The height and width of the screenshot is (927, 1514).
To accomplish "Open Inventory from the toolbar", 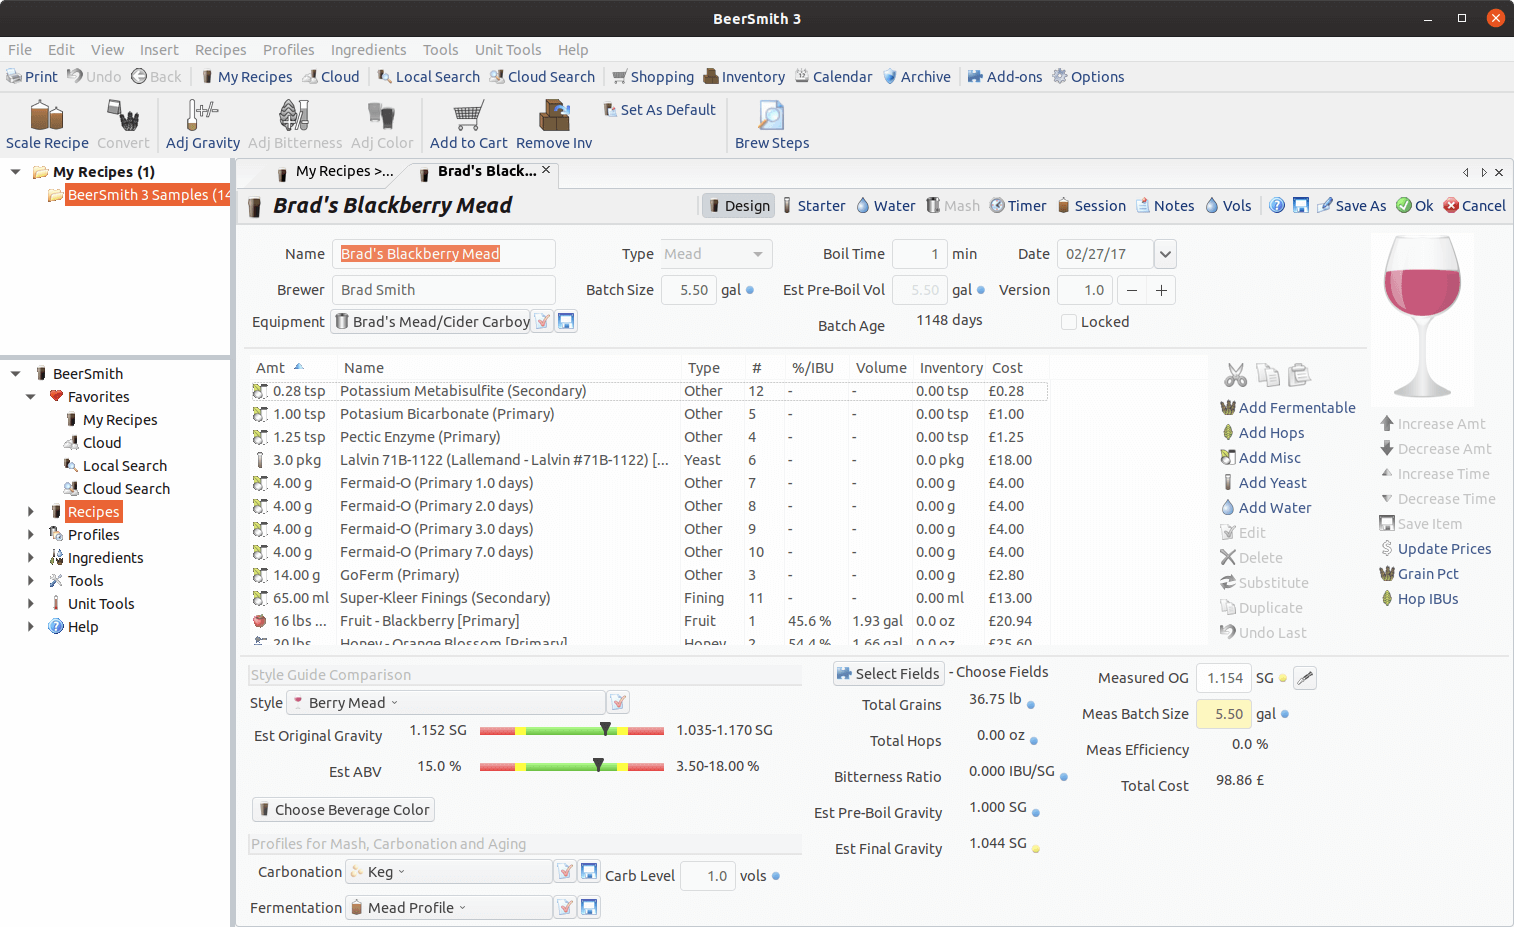I will click(x=744, y=77).
